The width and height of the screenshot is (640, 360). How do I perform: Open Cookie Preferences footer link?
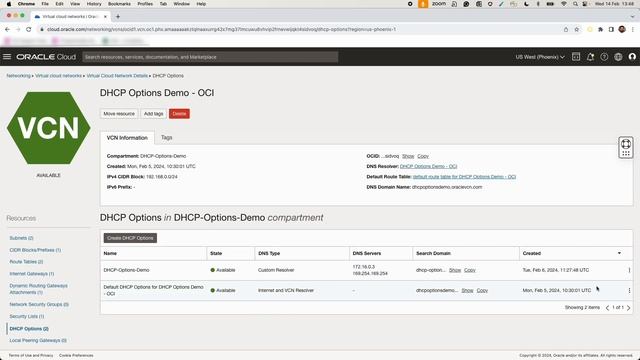76,356
